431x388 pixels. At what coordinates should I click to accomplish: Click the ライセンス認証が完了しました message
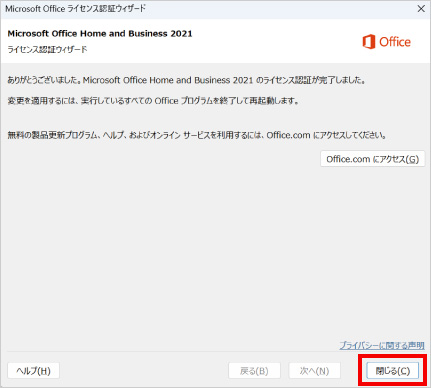coord(187,80)
